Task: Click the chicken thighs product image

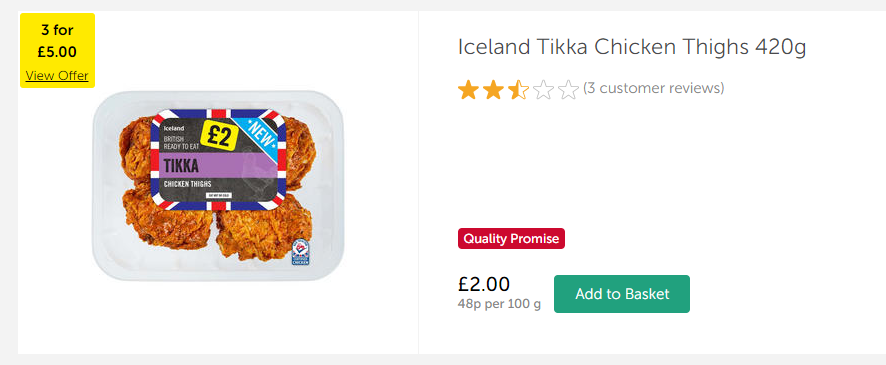Action: (x=218, y=185)
